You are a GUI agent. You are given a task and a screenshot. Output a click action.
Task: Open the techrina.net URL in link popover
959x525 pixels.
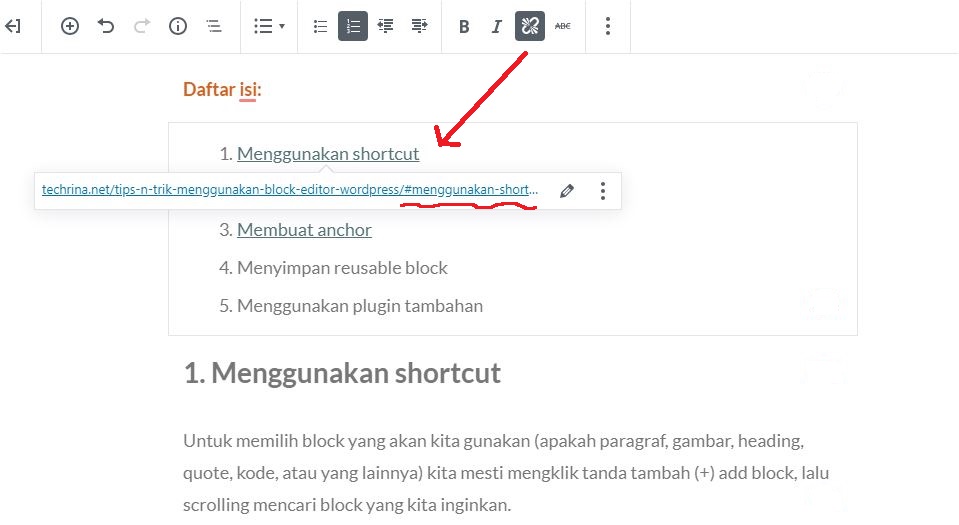point(290,190)
